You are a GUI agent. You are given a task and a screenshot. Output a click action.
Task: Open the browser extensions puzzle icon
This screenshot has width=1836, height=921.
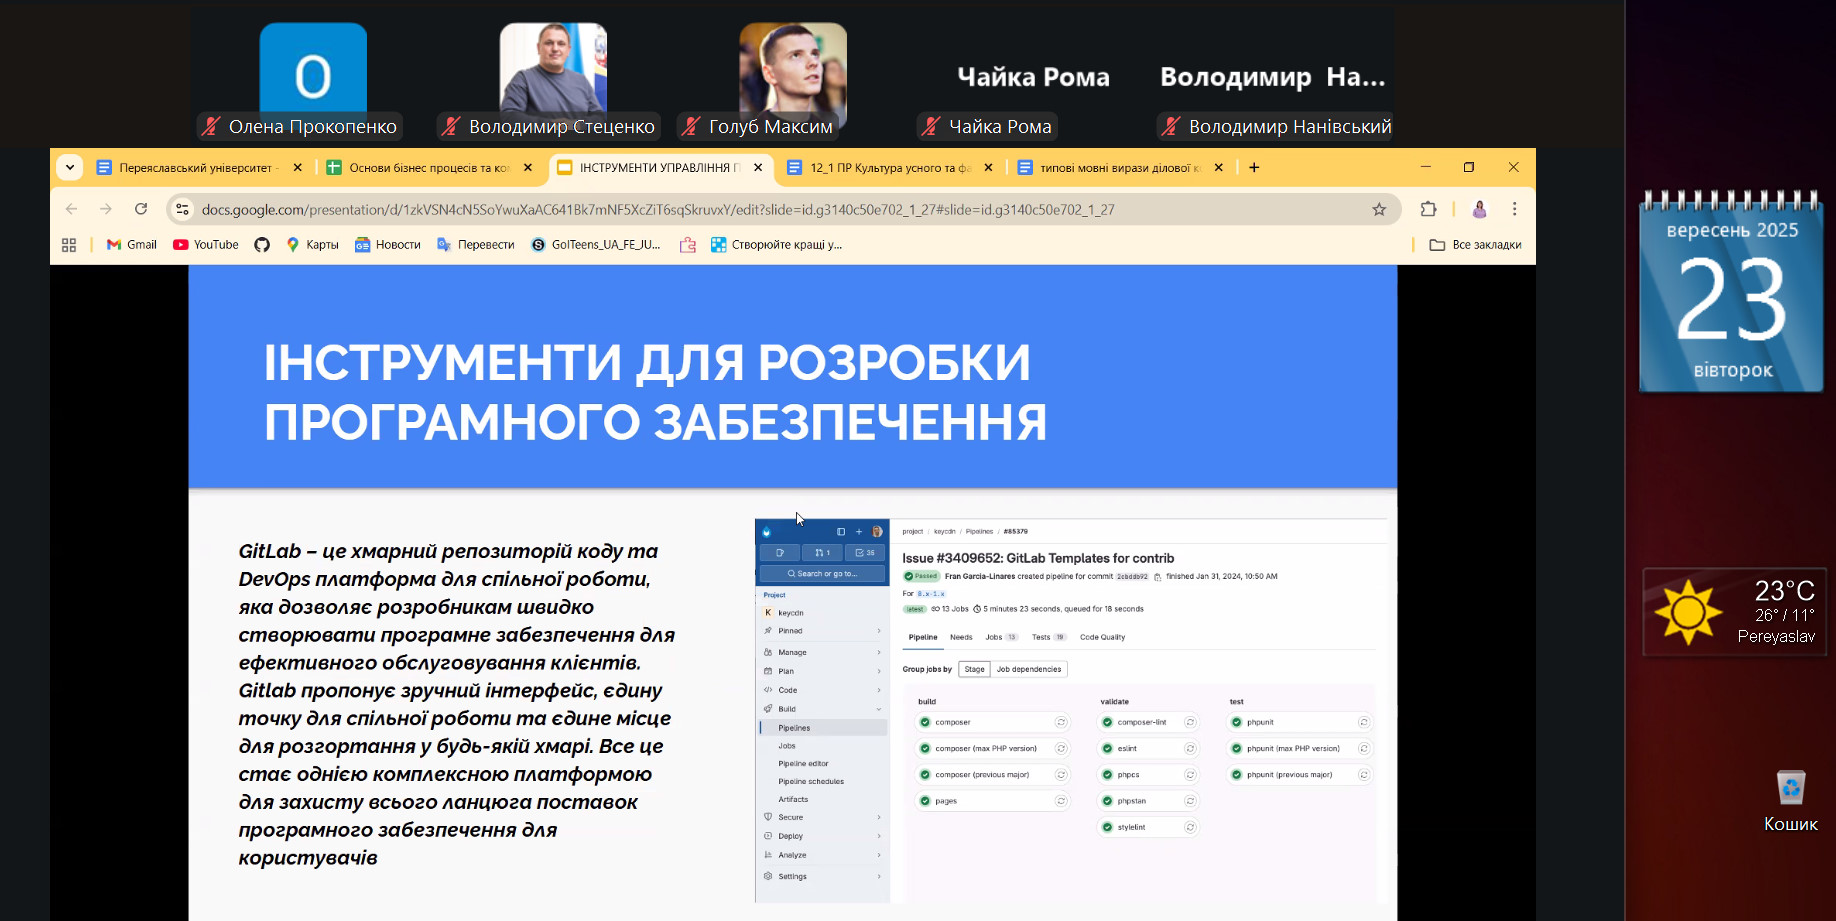(1428, 209)
